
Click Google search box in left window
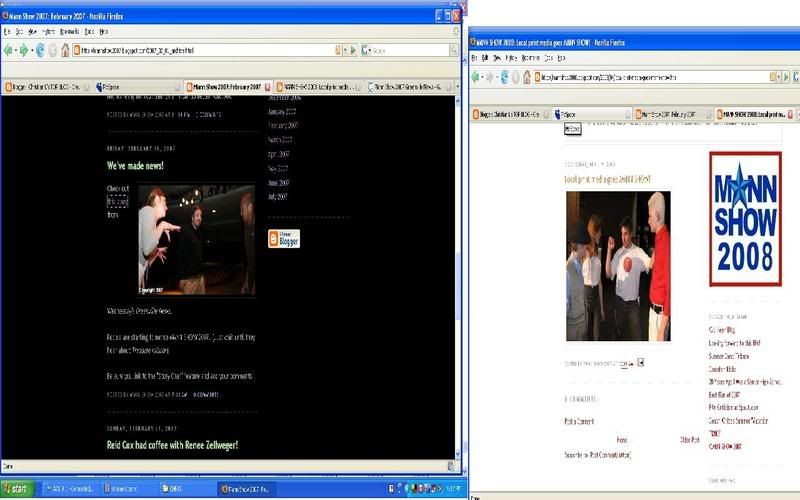tap(410, 50)
